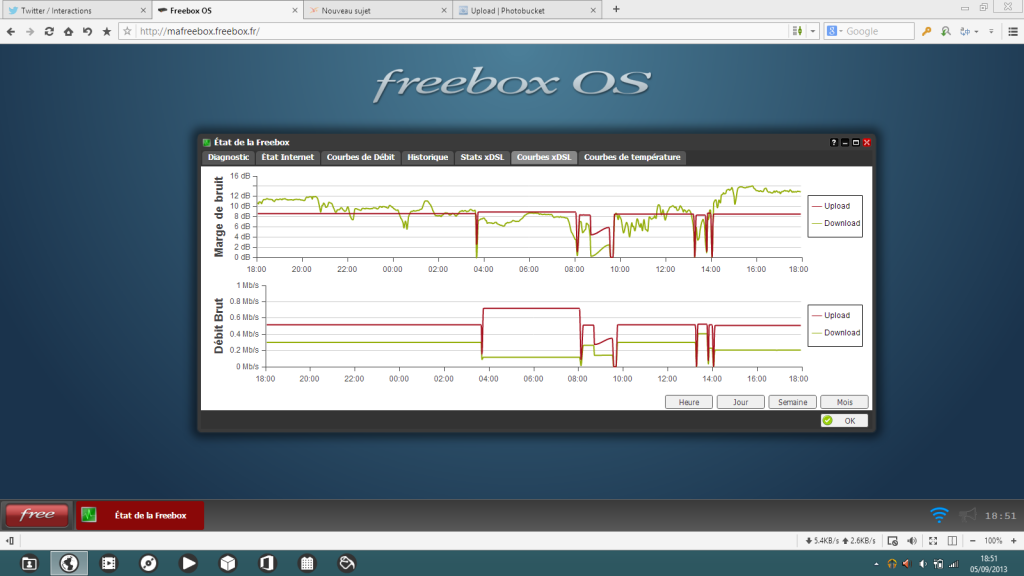1024x576 pixels.
Task: Open the red free start menu button
Action: click(37, 515)
